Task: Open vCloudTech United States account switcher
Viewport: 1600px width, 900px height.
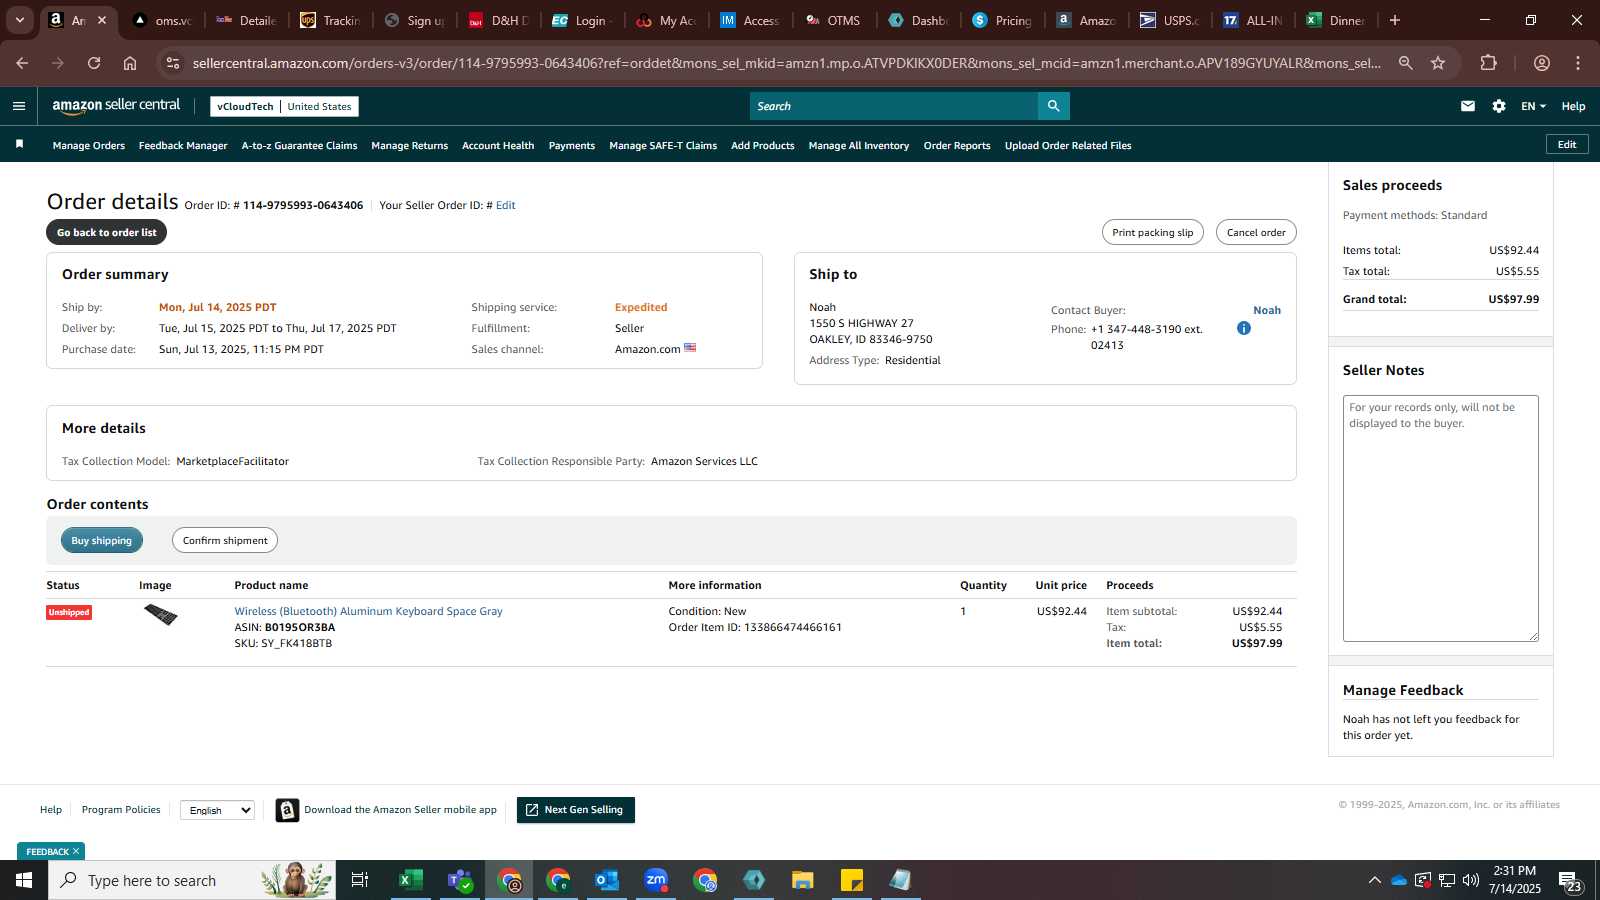Action: [284, 106]
